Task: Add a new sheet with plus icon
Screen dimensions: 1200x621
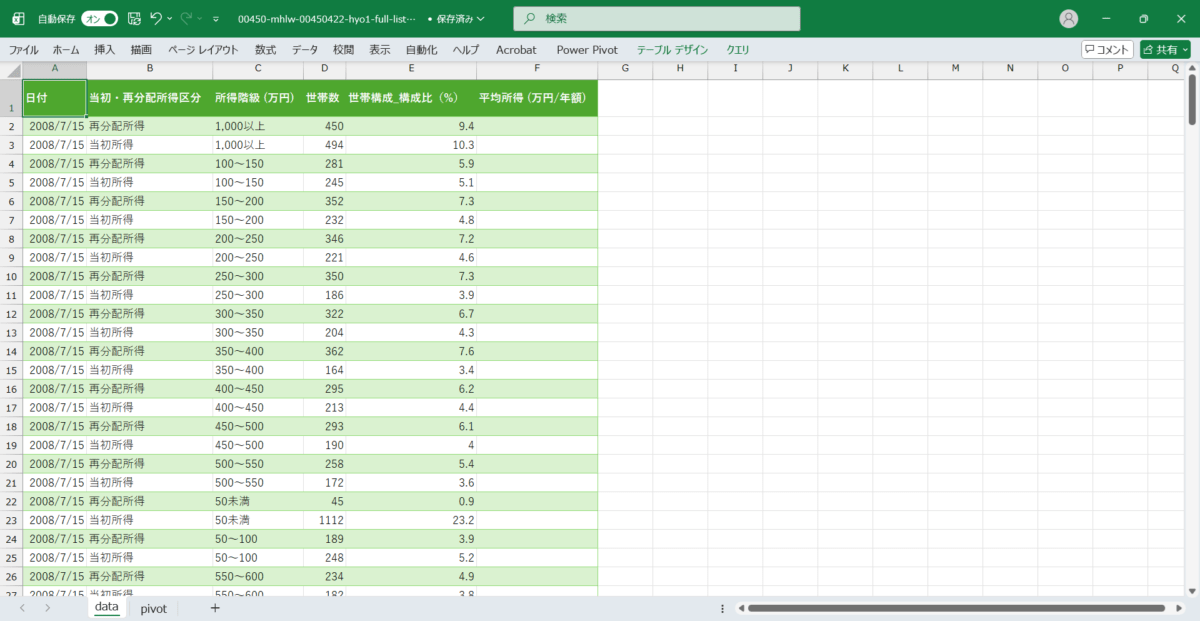Action: click(214, 608)
